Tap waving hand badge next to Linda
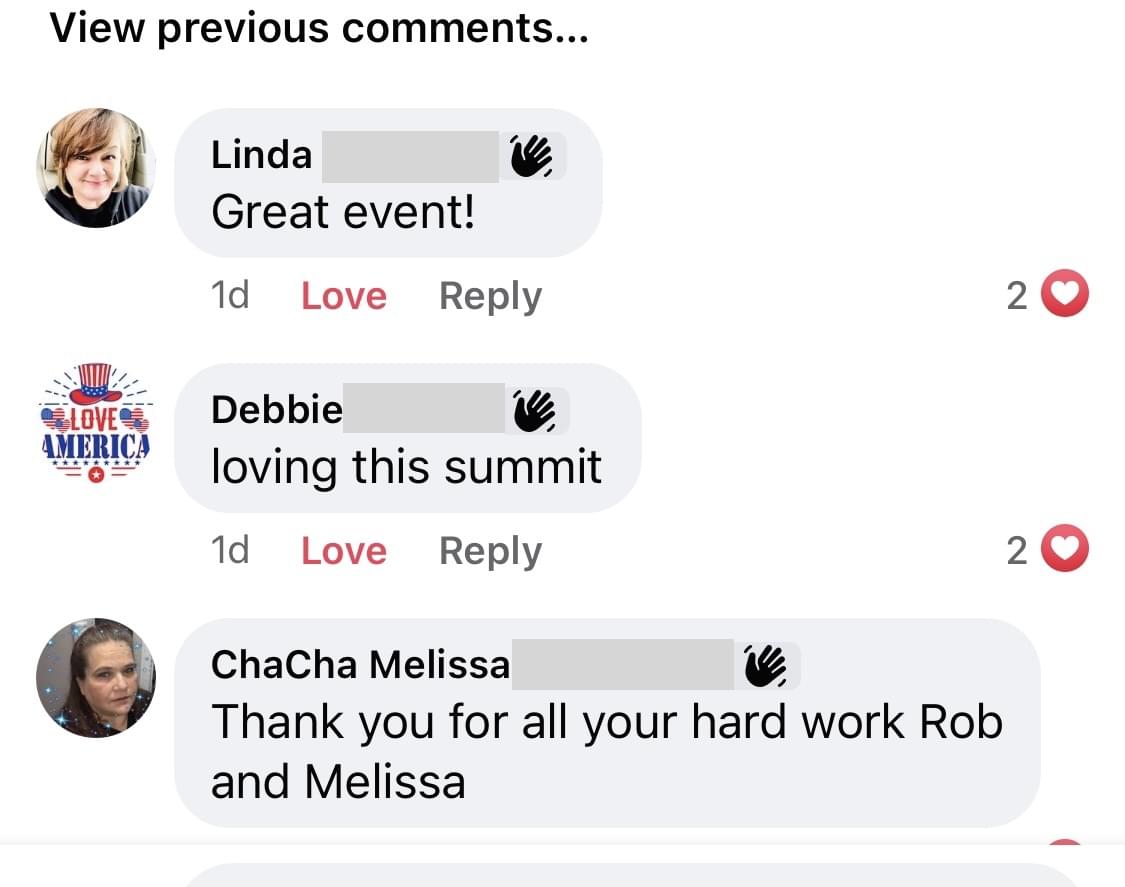1125x887 pixels. point(532,156)
